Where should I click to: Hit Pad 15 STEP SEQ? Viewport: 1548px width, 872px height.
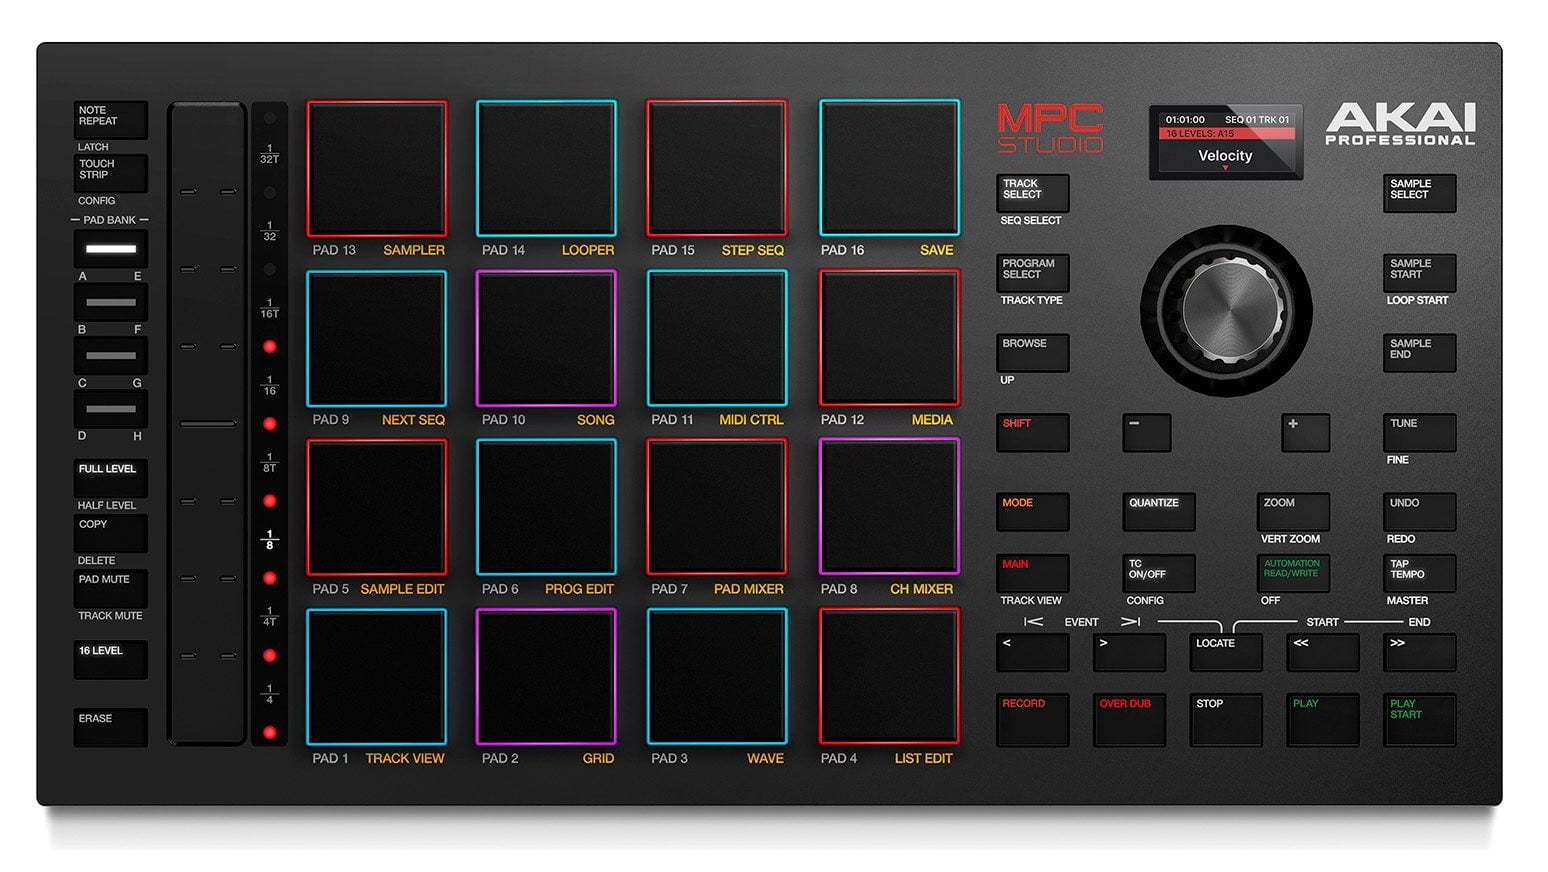(716, 168)
